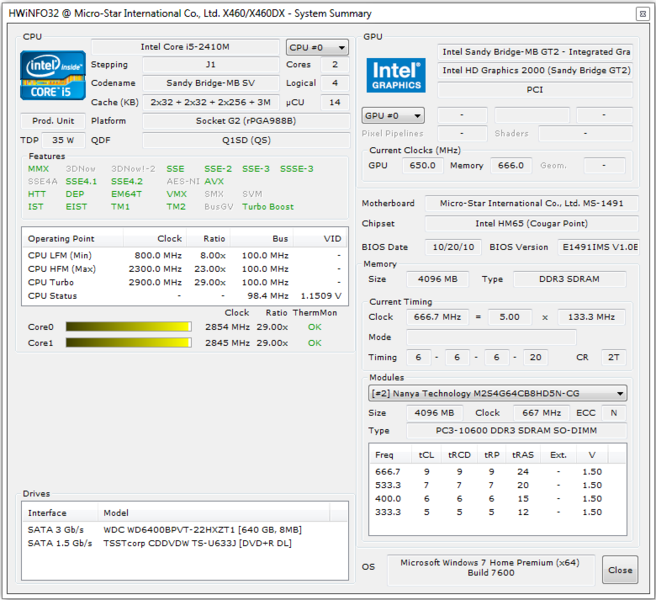Click the memory multiplier 5.00 field

click(x=510, y=317)
